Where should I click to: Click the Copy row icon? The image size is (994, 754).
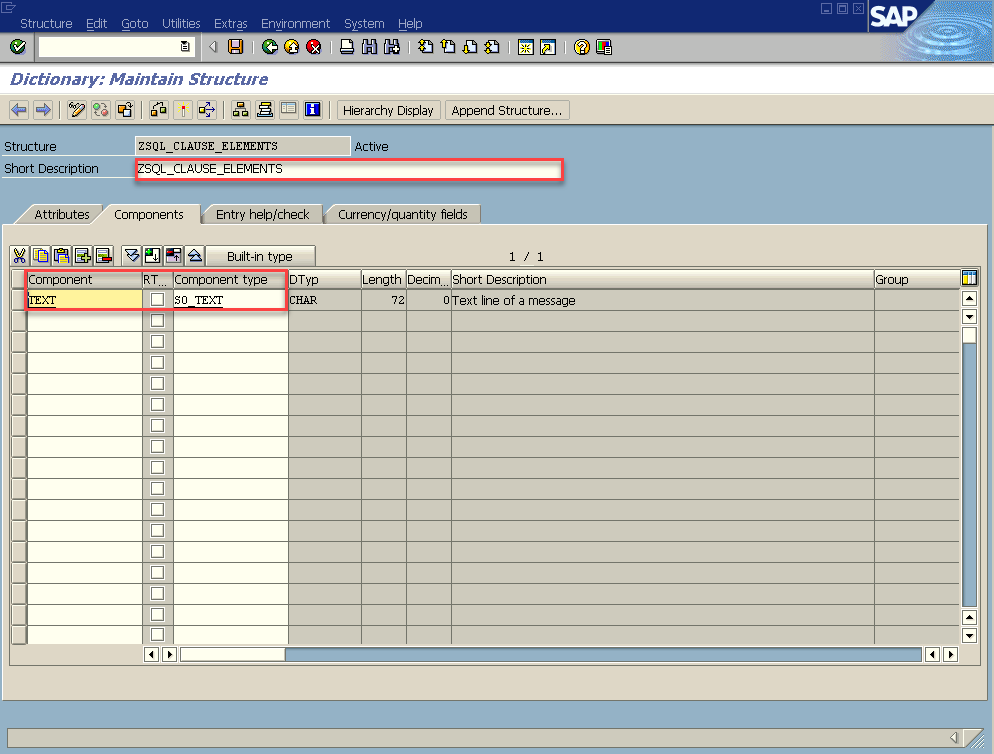[41, 256]
